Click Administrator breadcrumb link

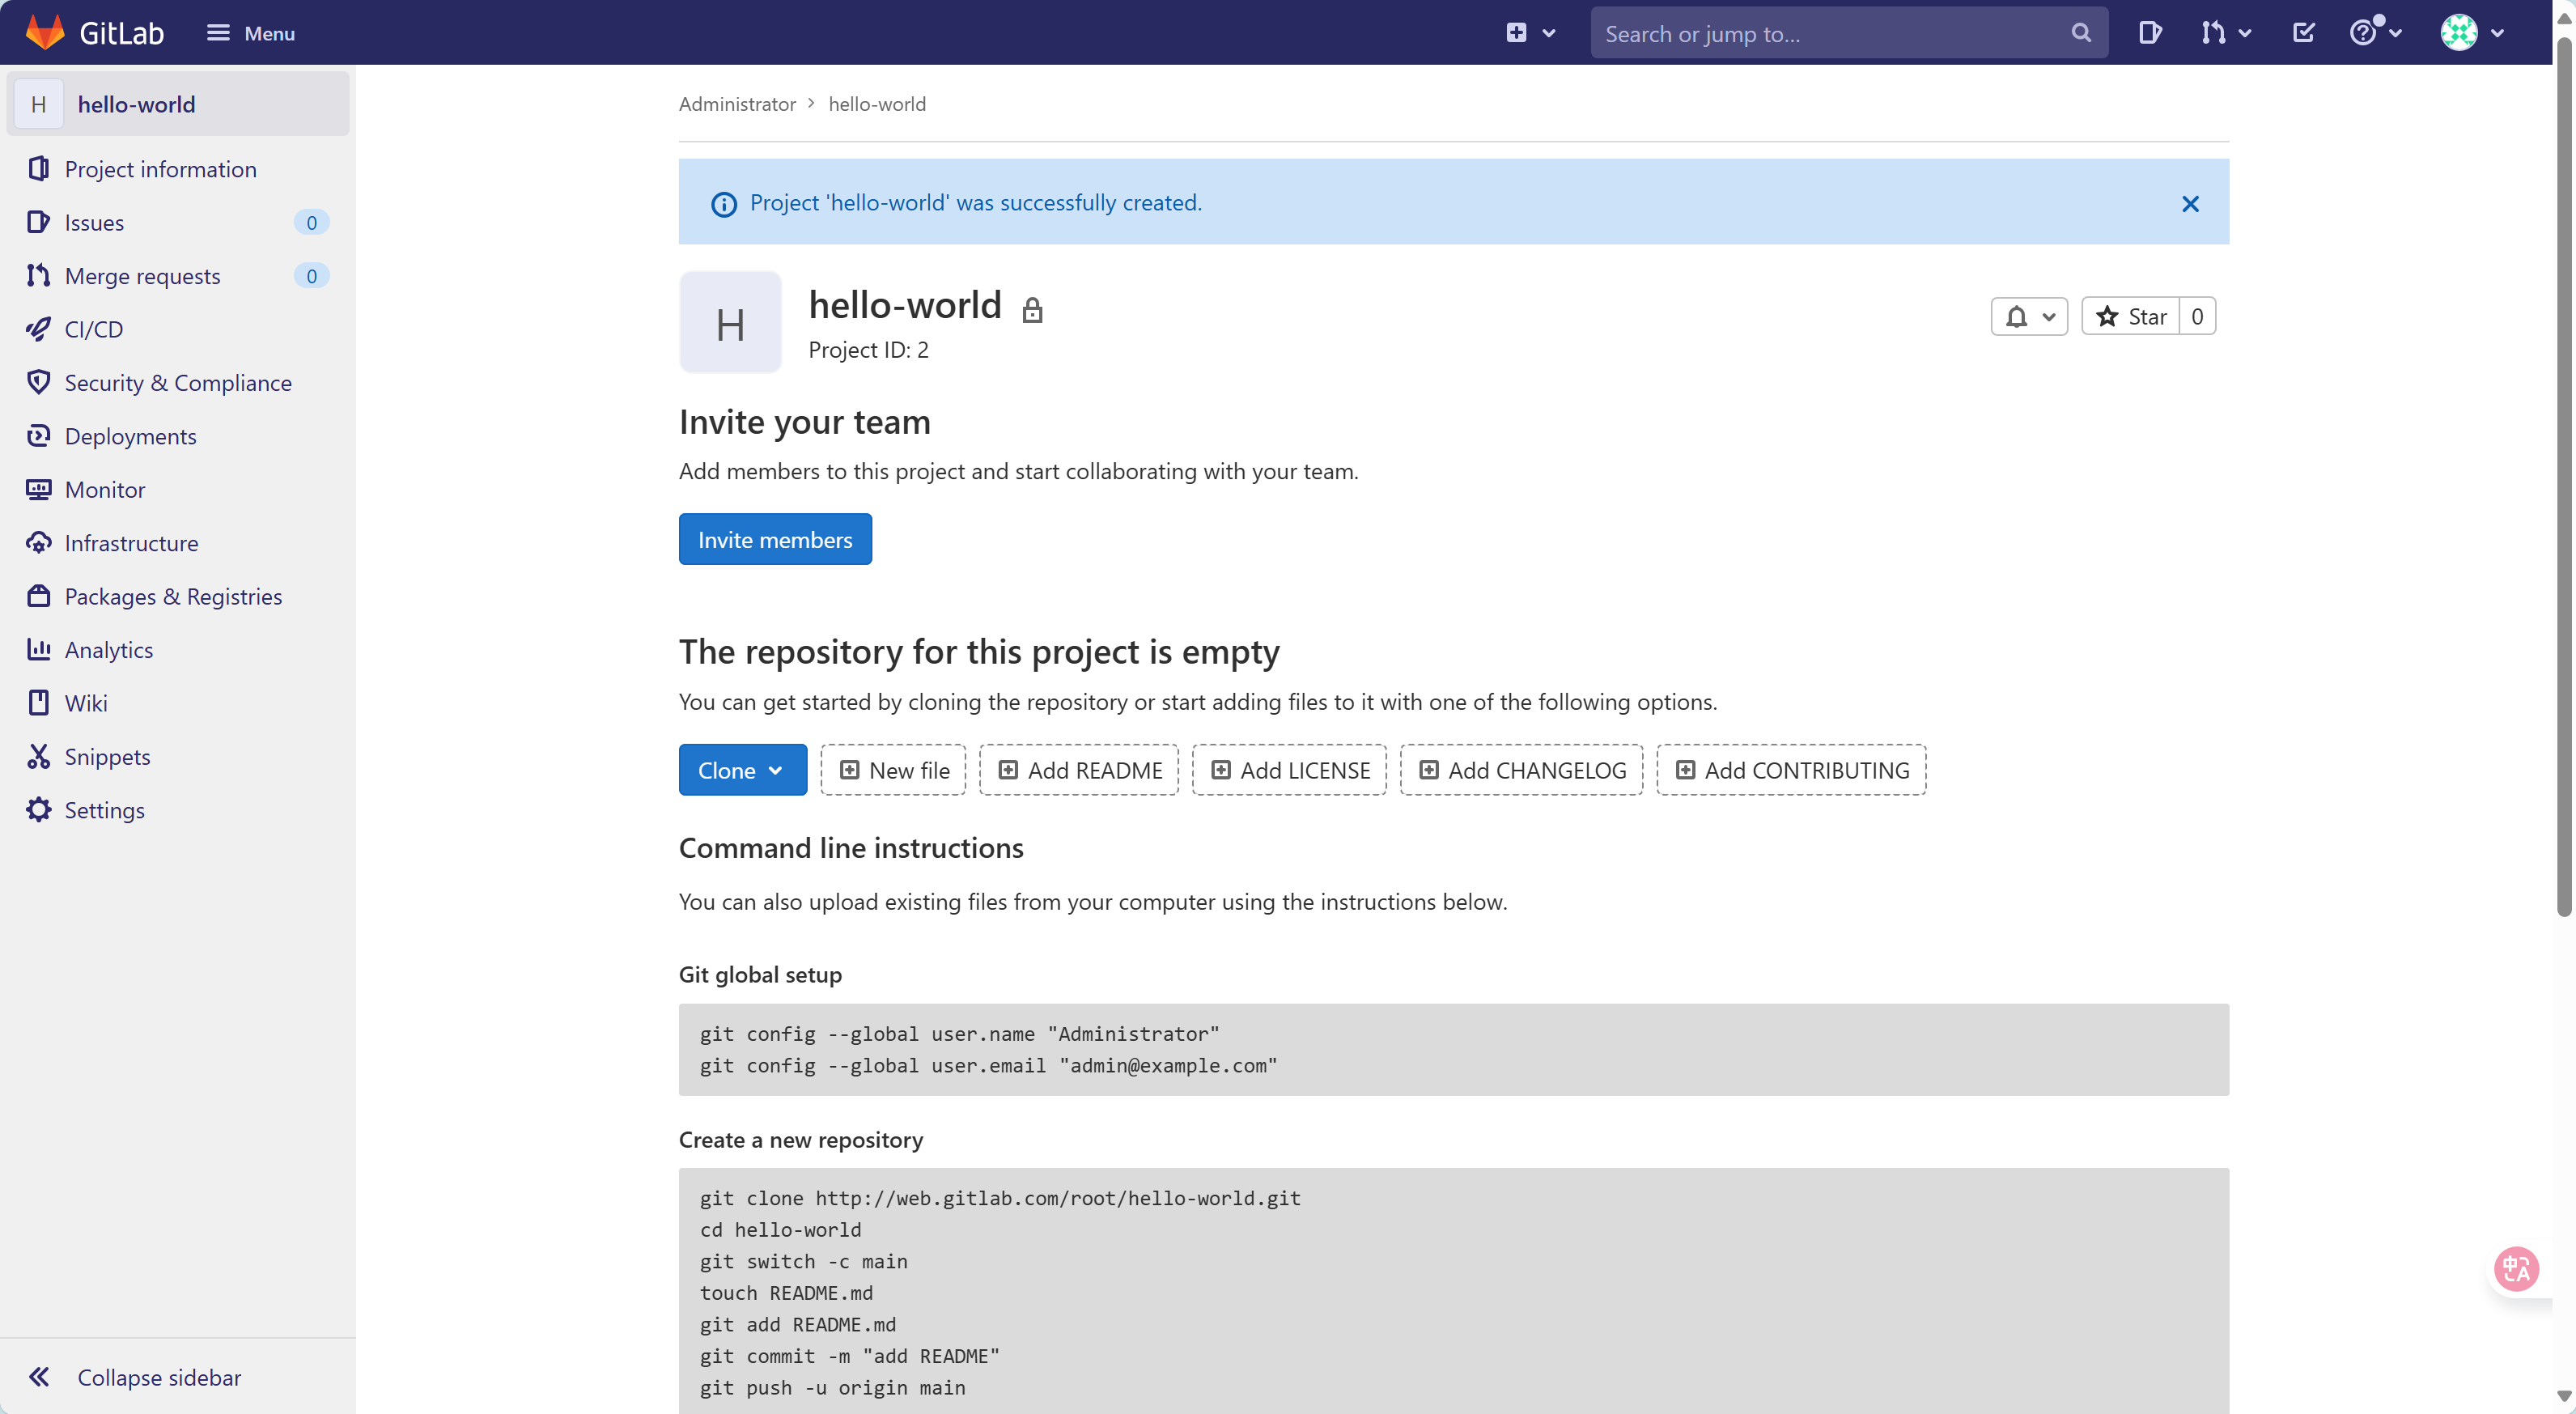[737, 104]
